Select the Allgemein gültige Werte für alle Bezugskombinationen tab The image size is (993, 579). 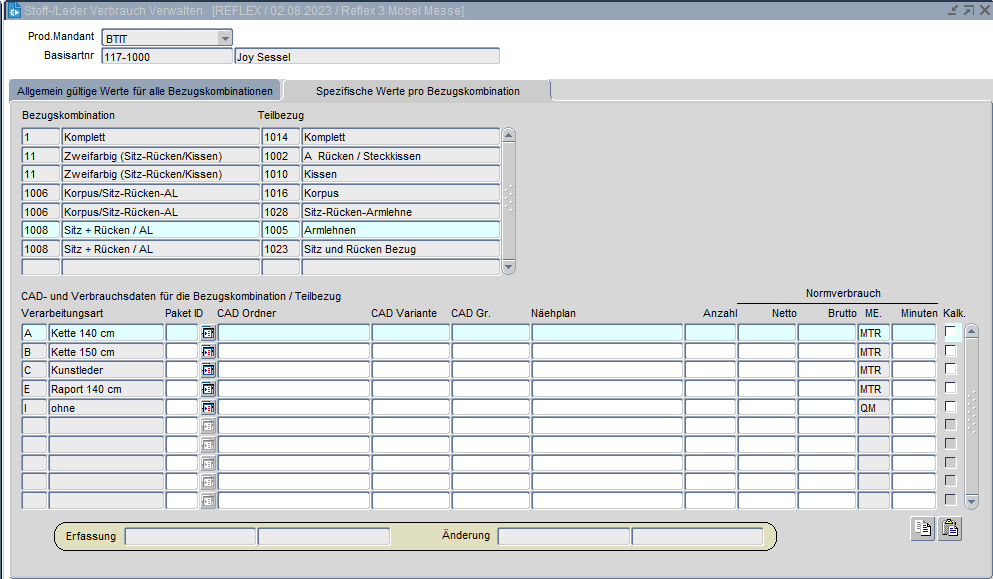click(x=145, y=91)
